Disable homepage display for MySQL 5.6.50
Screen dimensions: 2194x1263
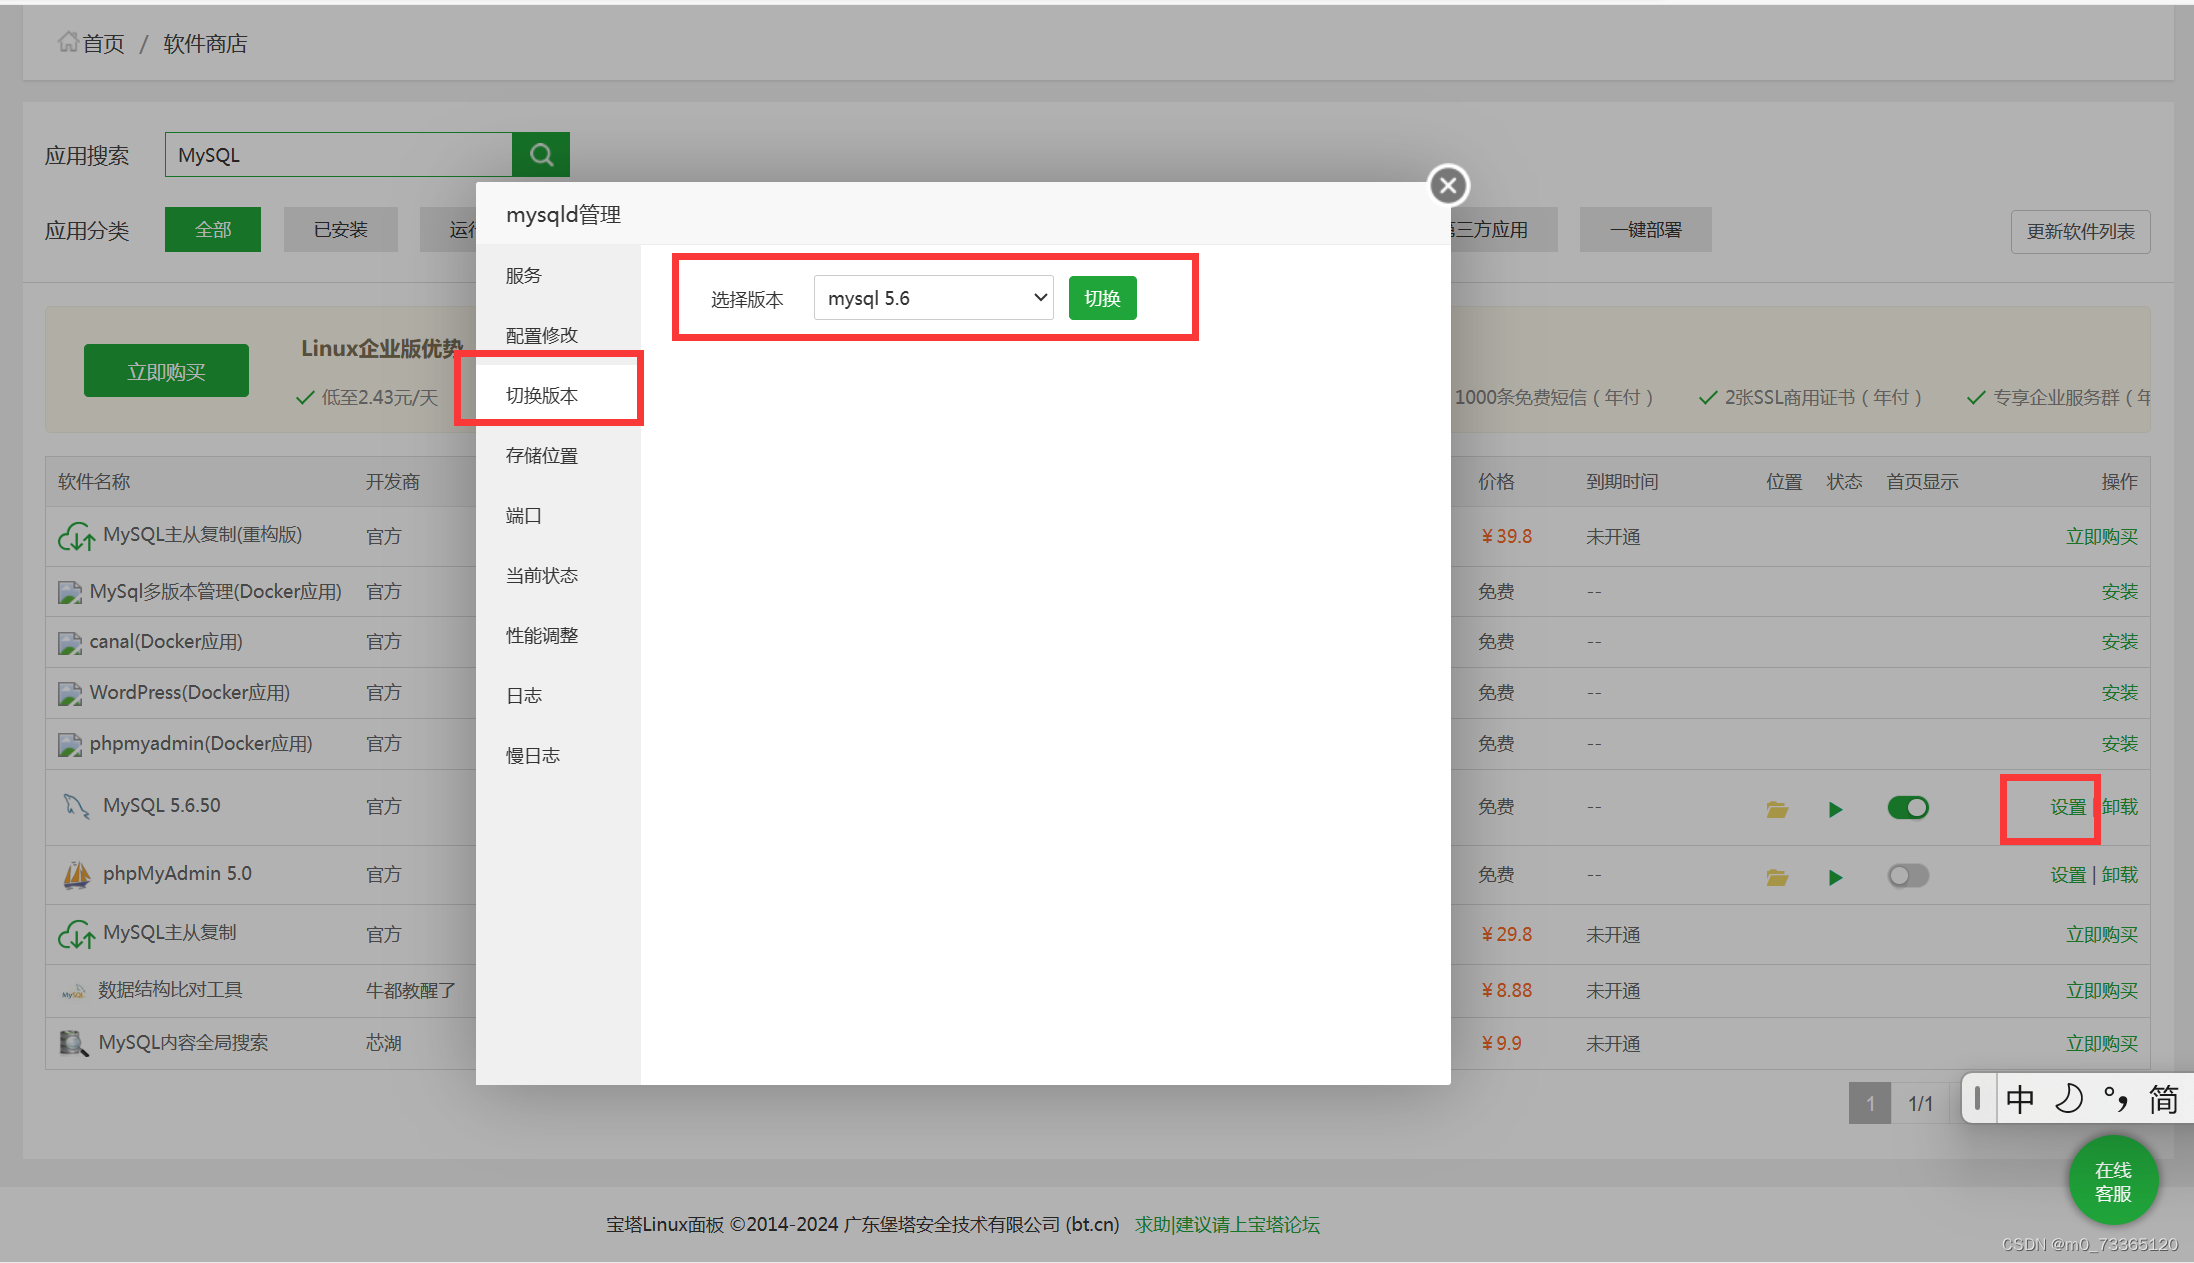(1908, 807)
